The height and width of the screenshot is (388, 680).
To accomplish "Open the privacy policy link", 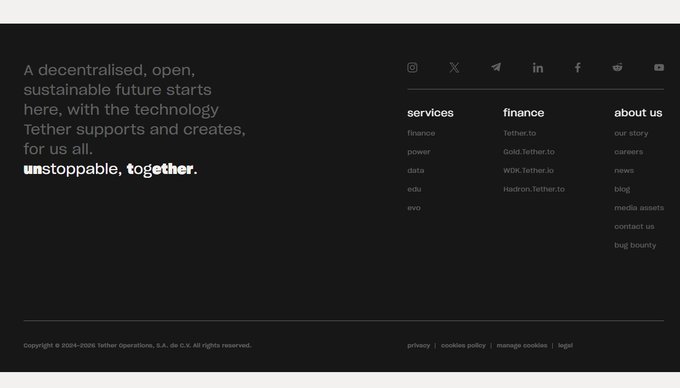I will tap(418, 346).
